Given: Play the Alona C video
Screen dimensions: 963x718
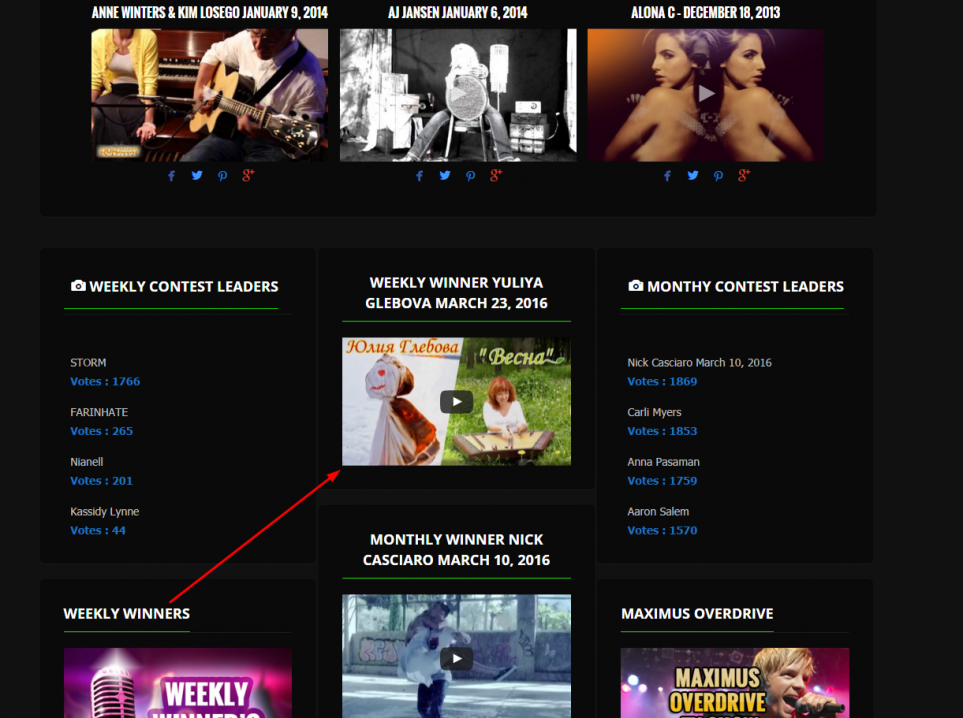Looking at the screenshot, I should point(706,94).
